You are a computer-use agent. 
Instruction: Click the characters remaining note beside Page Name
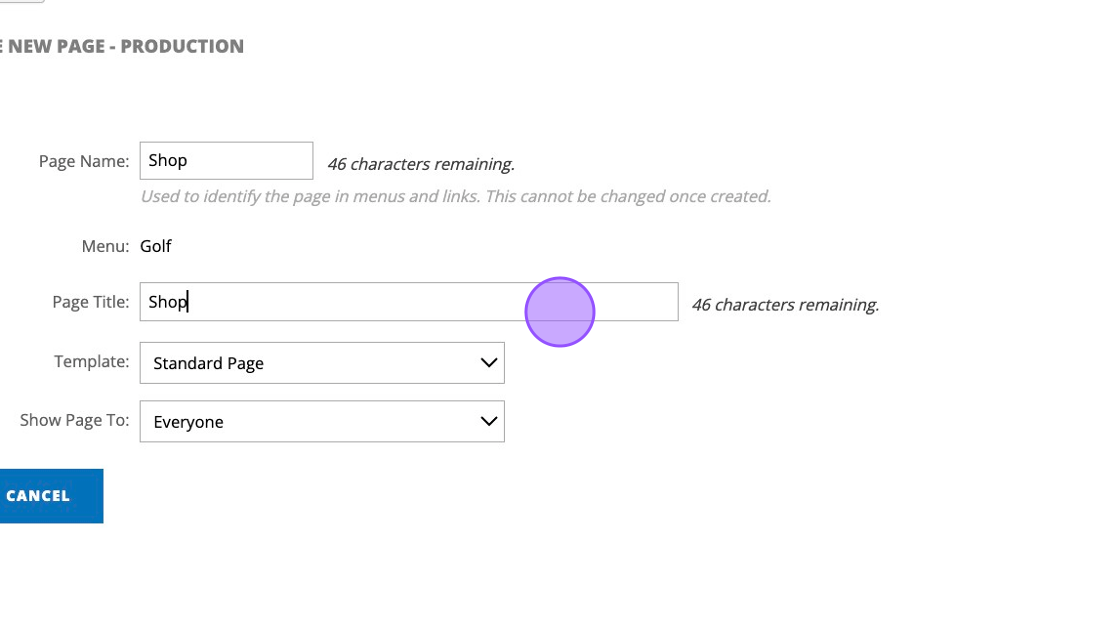click(421, 164)
